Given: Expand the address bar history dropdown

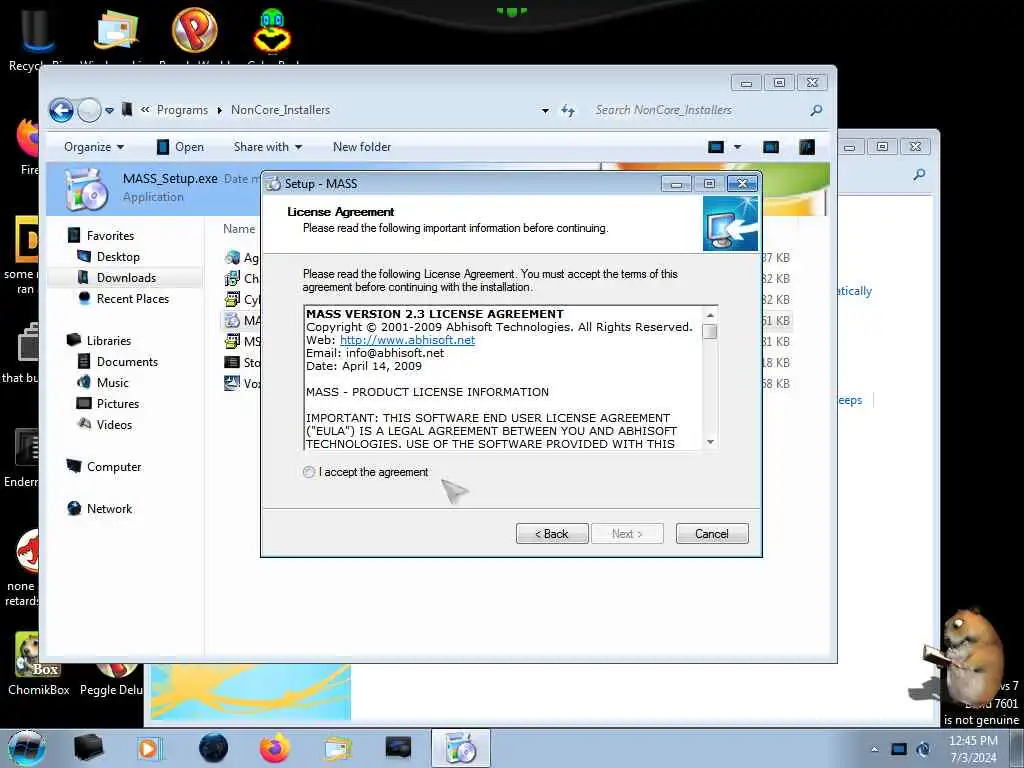Looking at the screenshot, I should point(545,111).
